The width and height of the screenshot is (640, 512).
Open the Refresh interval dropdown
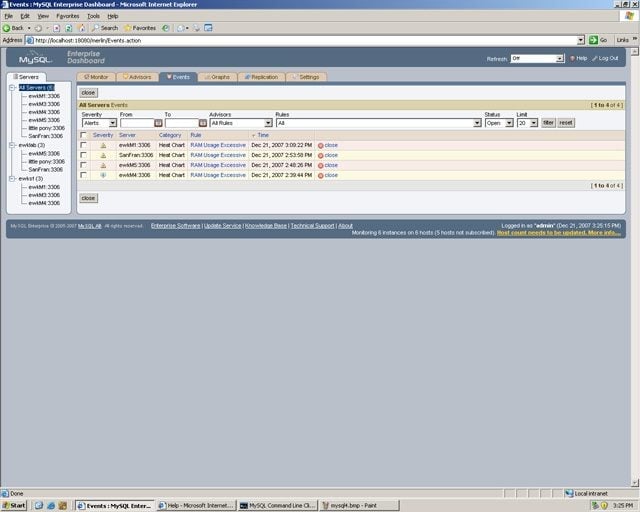click(x=537, y=58)
